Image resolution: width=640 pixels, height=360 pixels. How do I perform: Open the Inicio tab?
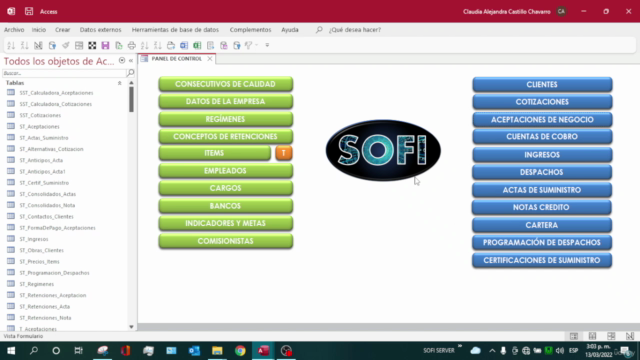39,30
